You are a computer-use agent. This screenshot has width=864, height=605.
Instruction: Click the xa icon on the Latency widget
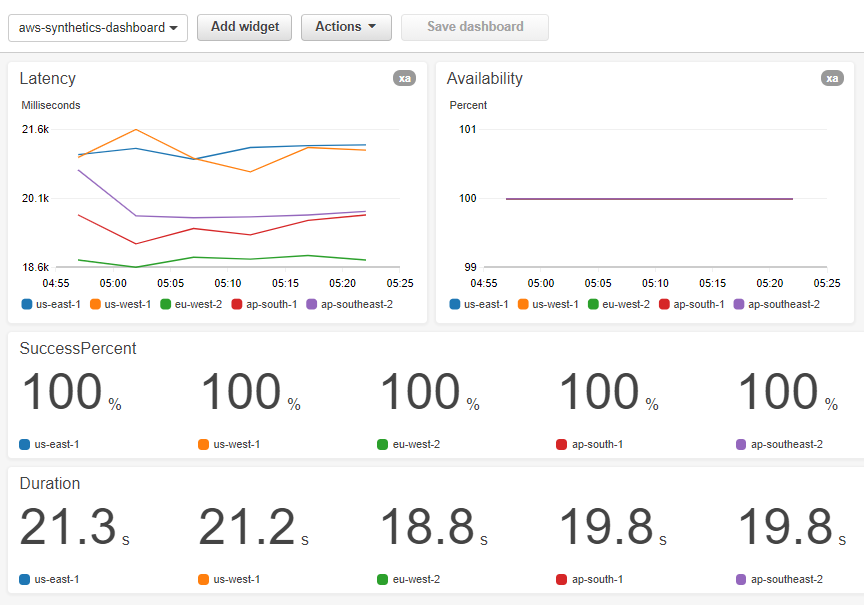point(404,78)
